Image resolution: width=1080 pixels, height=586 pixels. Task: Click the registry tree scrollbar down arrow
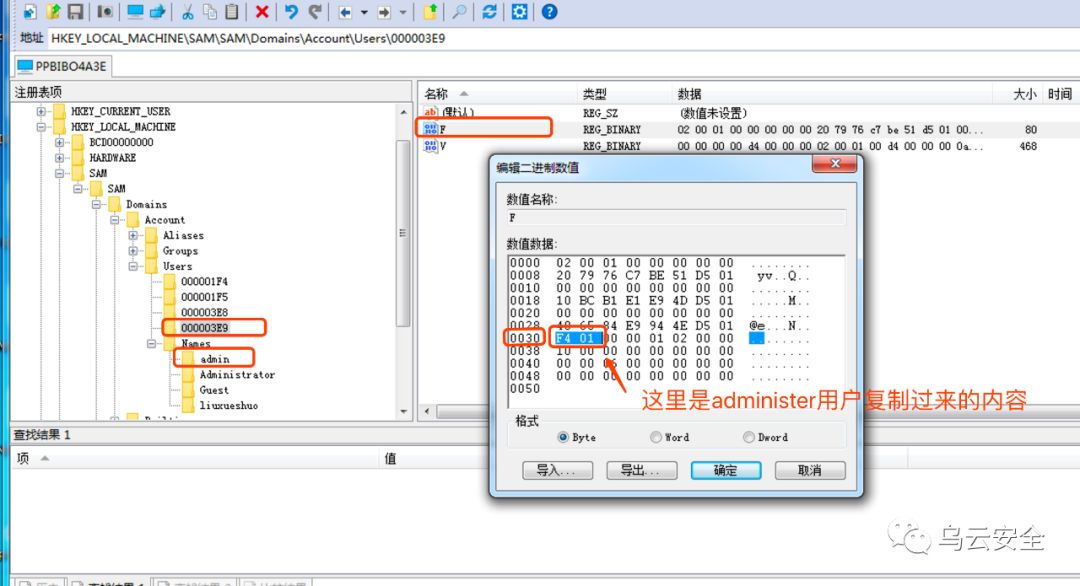[404, 412]
